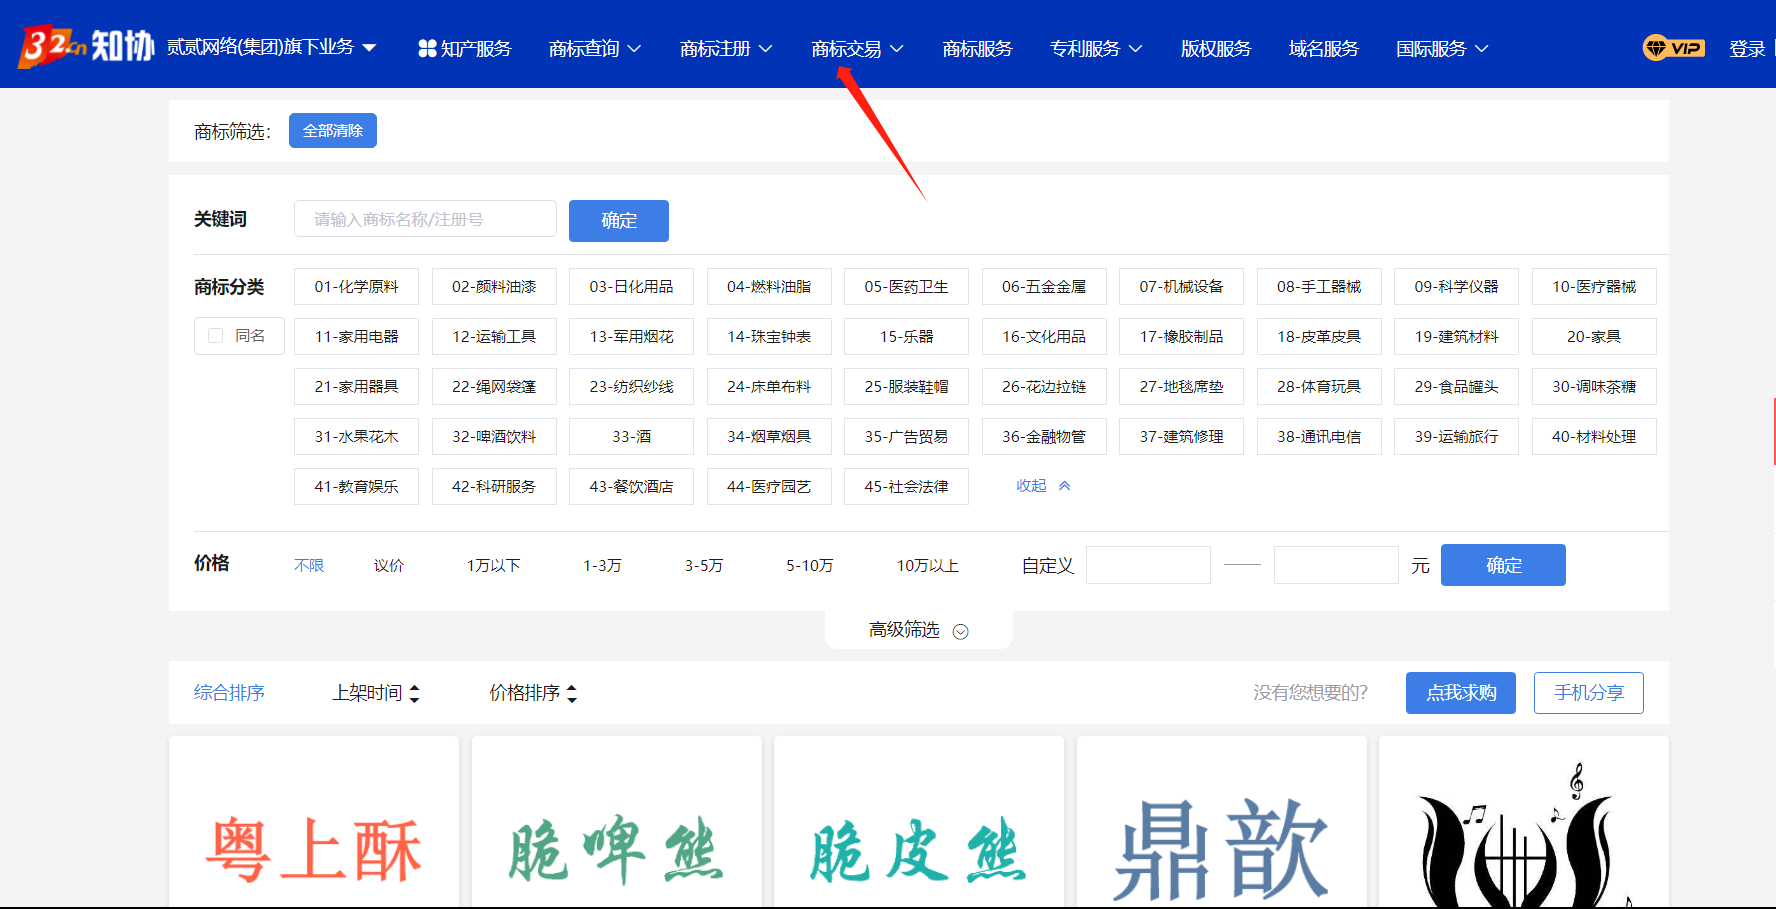Select price filter 1万以下
This screenshot has width=1776, height=909.
(x=493, y=565)
